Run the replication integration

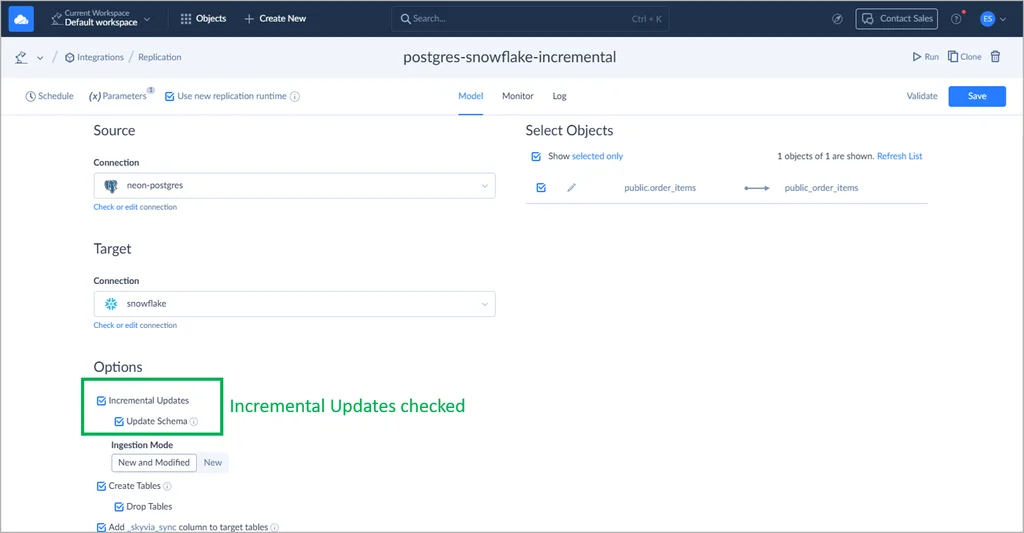pyautogui.click(x=925, y=57)
